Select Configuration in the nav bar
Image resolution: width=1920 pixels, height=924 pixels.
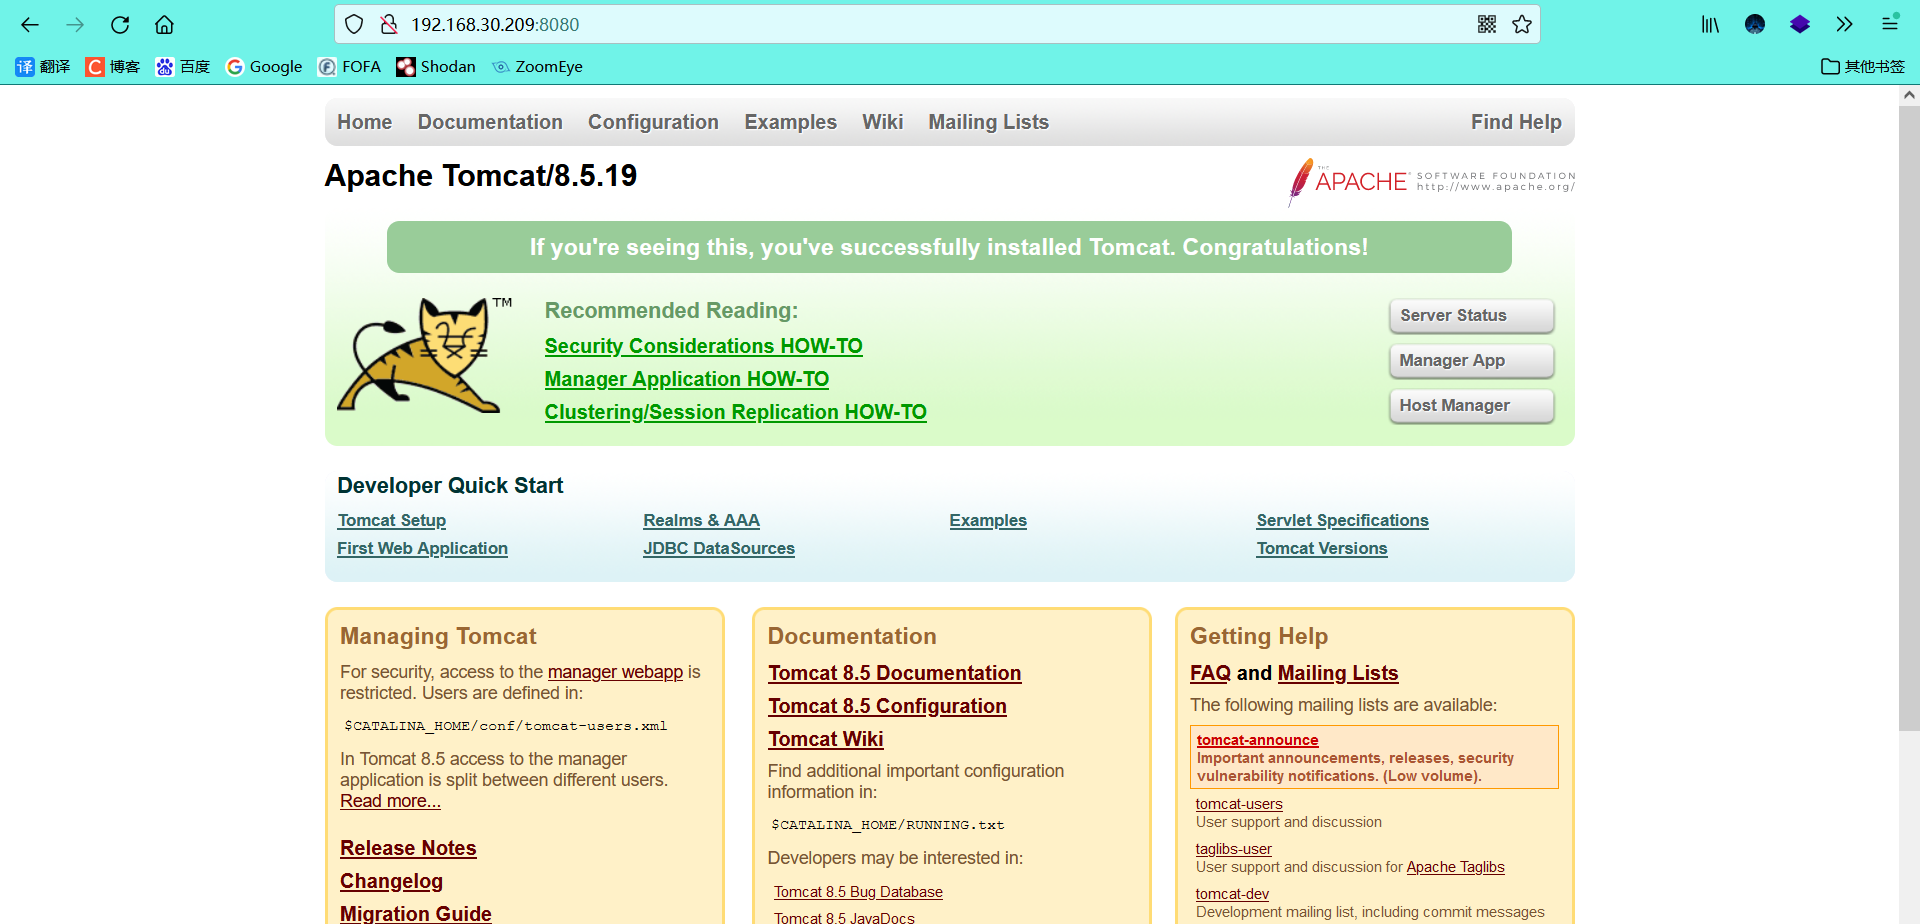[653, 122]
